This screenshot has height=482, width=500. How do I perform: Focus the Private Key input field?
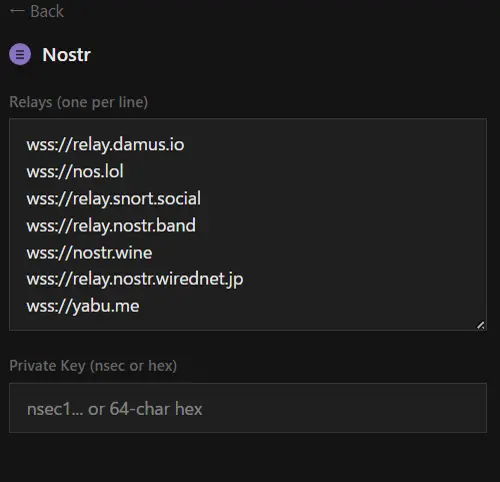(x=248, y=408)
